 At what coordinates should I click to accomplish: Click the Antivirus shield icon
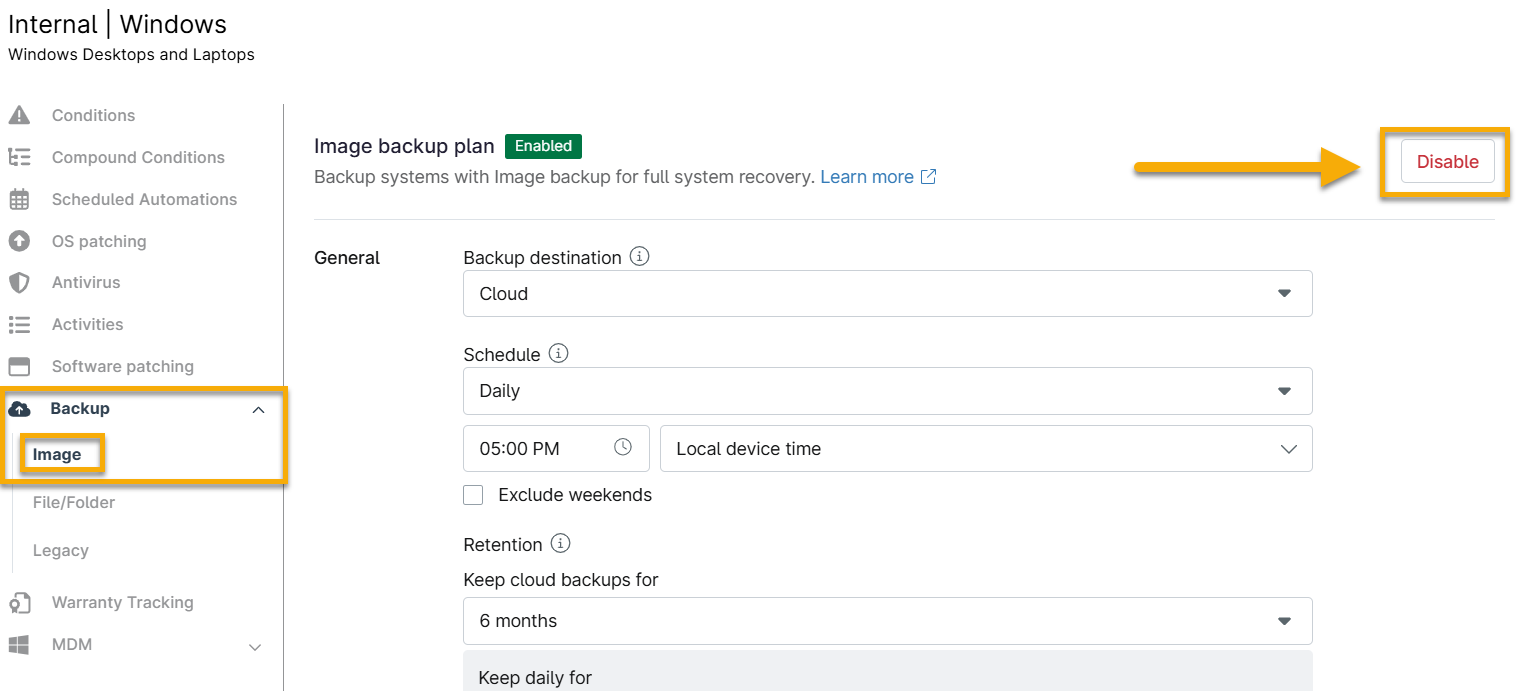[x=19, y=283]
